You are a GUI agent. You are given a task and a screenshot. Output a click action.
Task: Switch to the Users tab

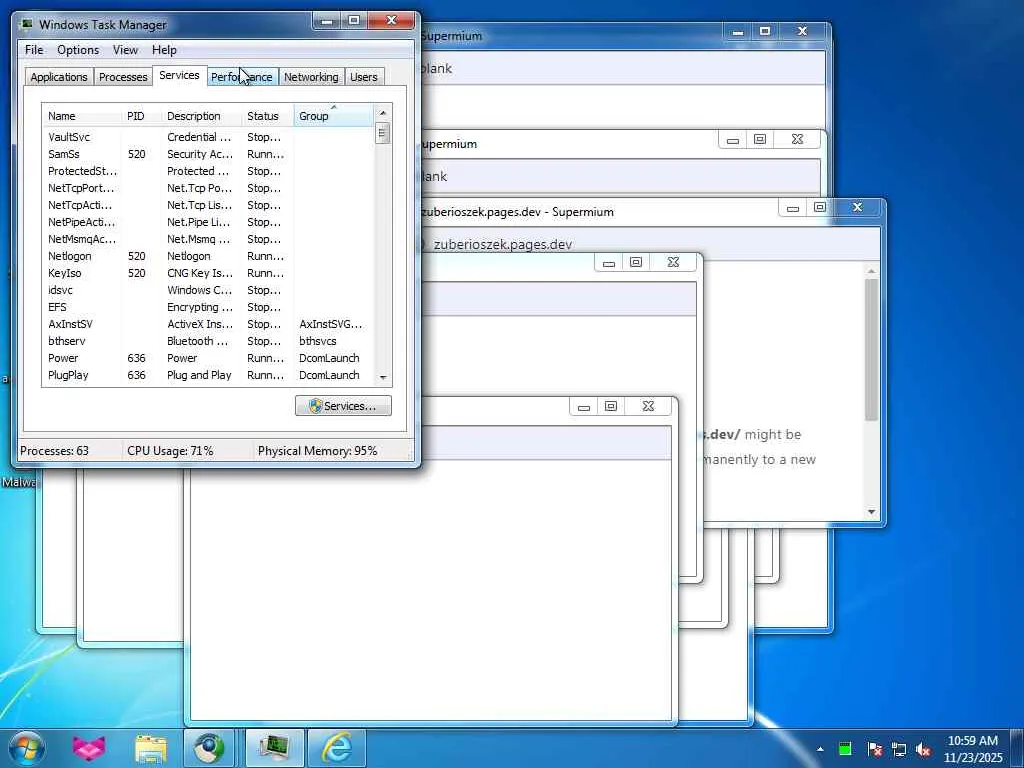pyautogui.click(x=364, y=76)
